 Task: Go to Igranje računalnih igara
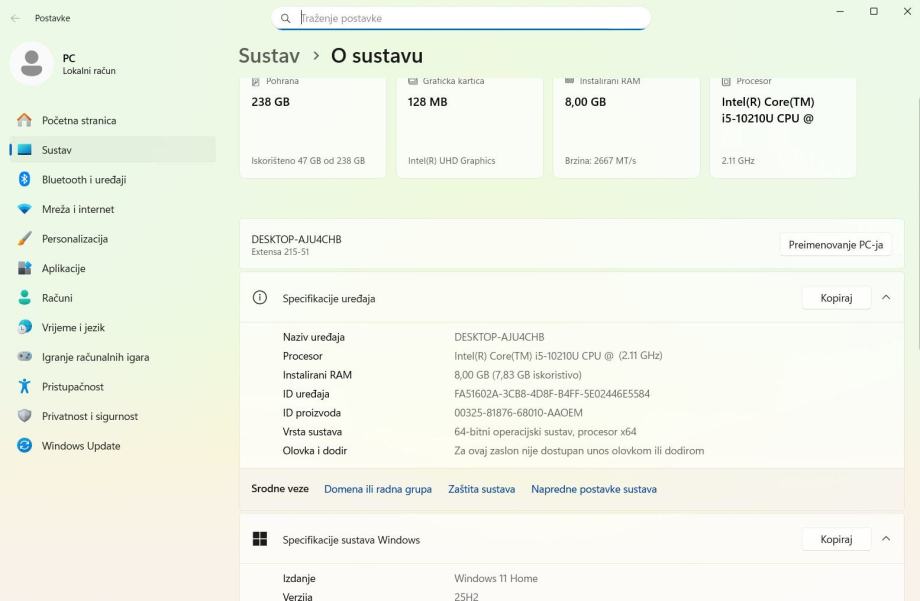pyautogui.click(x=95, y=357)
